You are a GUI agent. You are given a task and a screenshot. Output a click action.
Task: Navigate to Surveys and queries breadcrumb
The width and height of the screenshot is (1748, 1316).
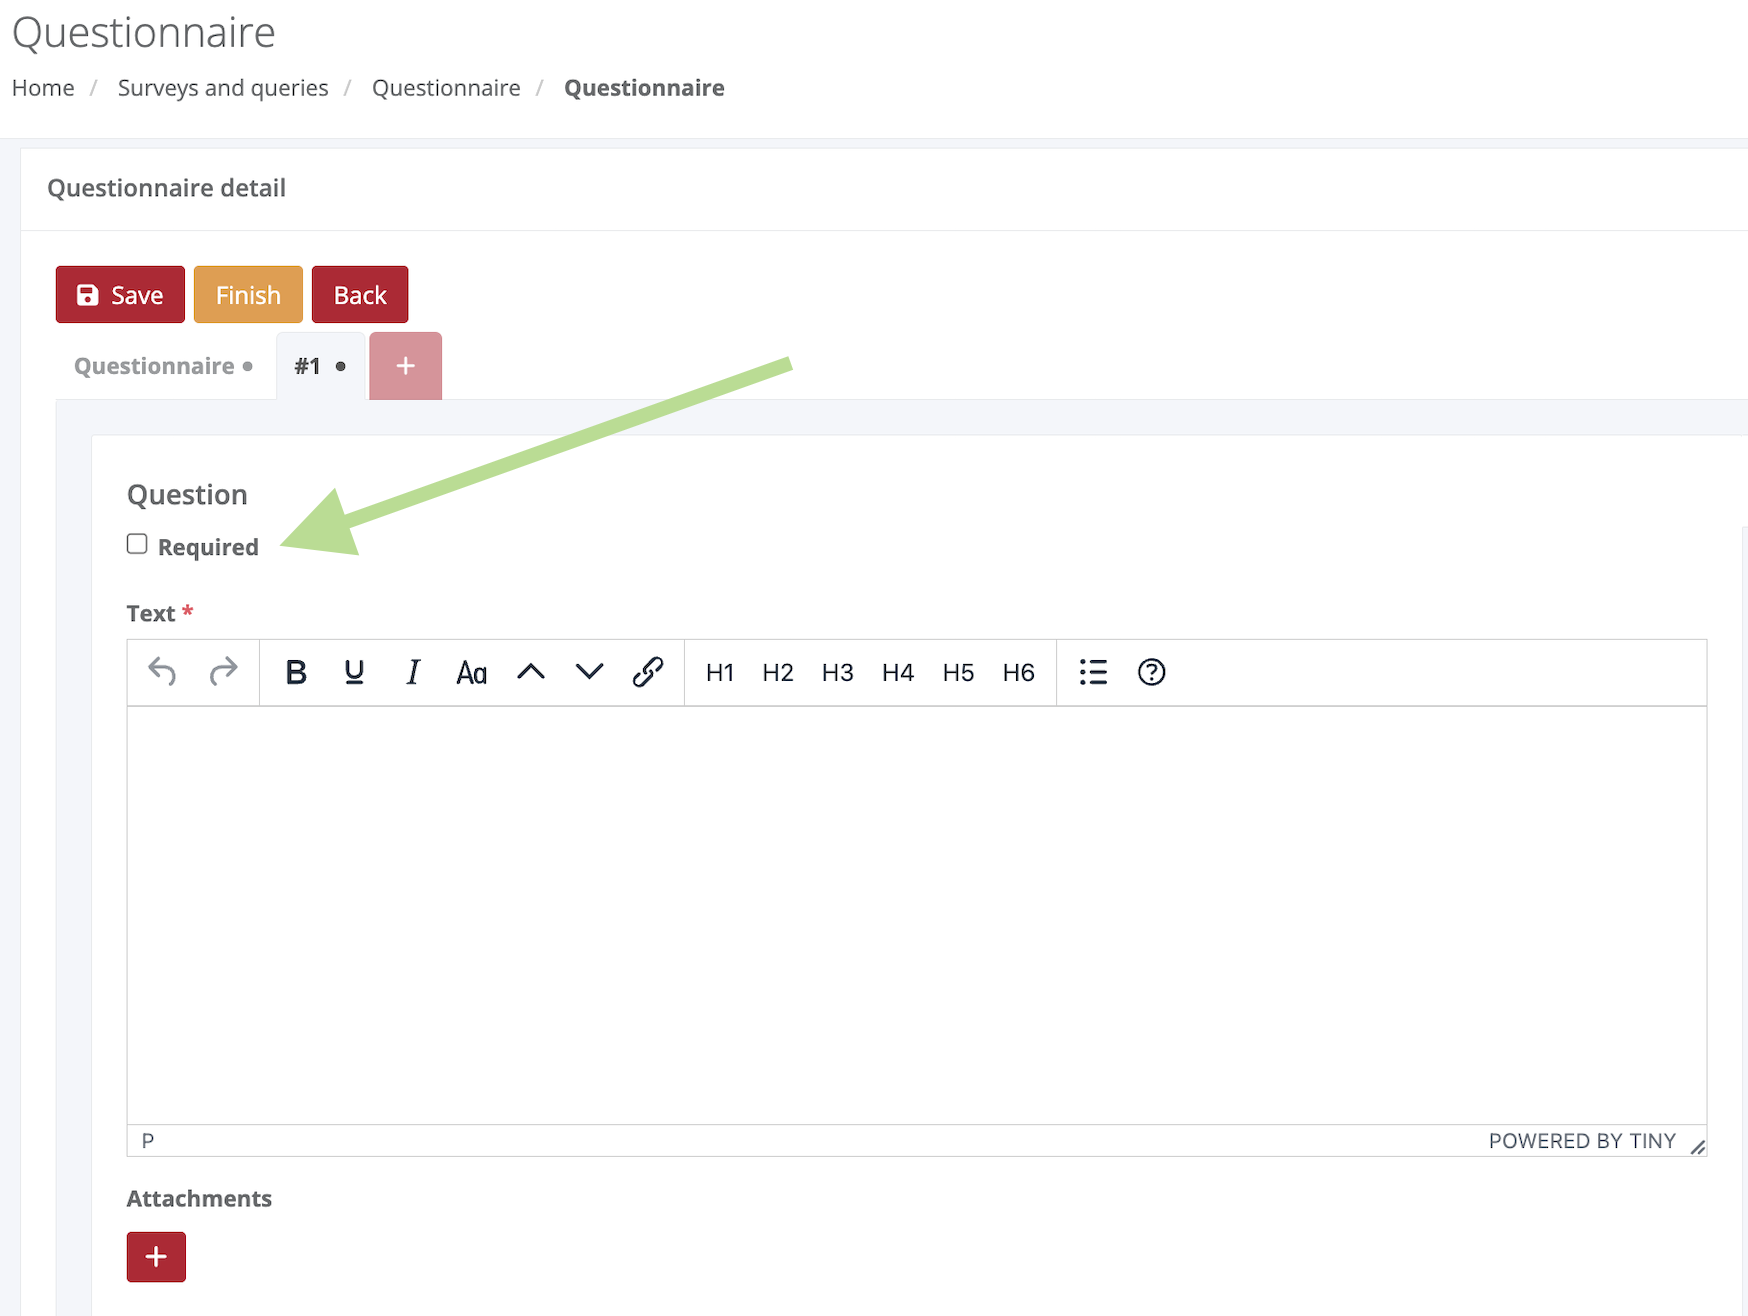223,88
